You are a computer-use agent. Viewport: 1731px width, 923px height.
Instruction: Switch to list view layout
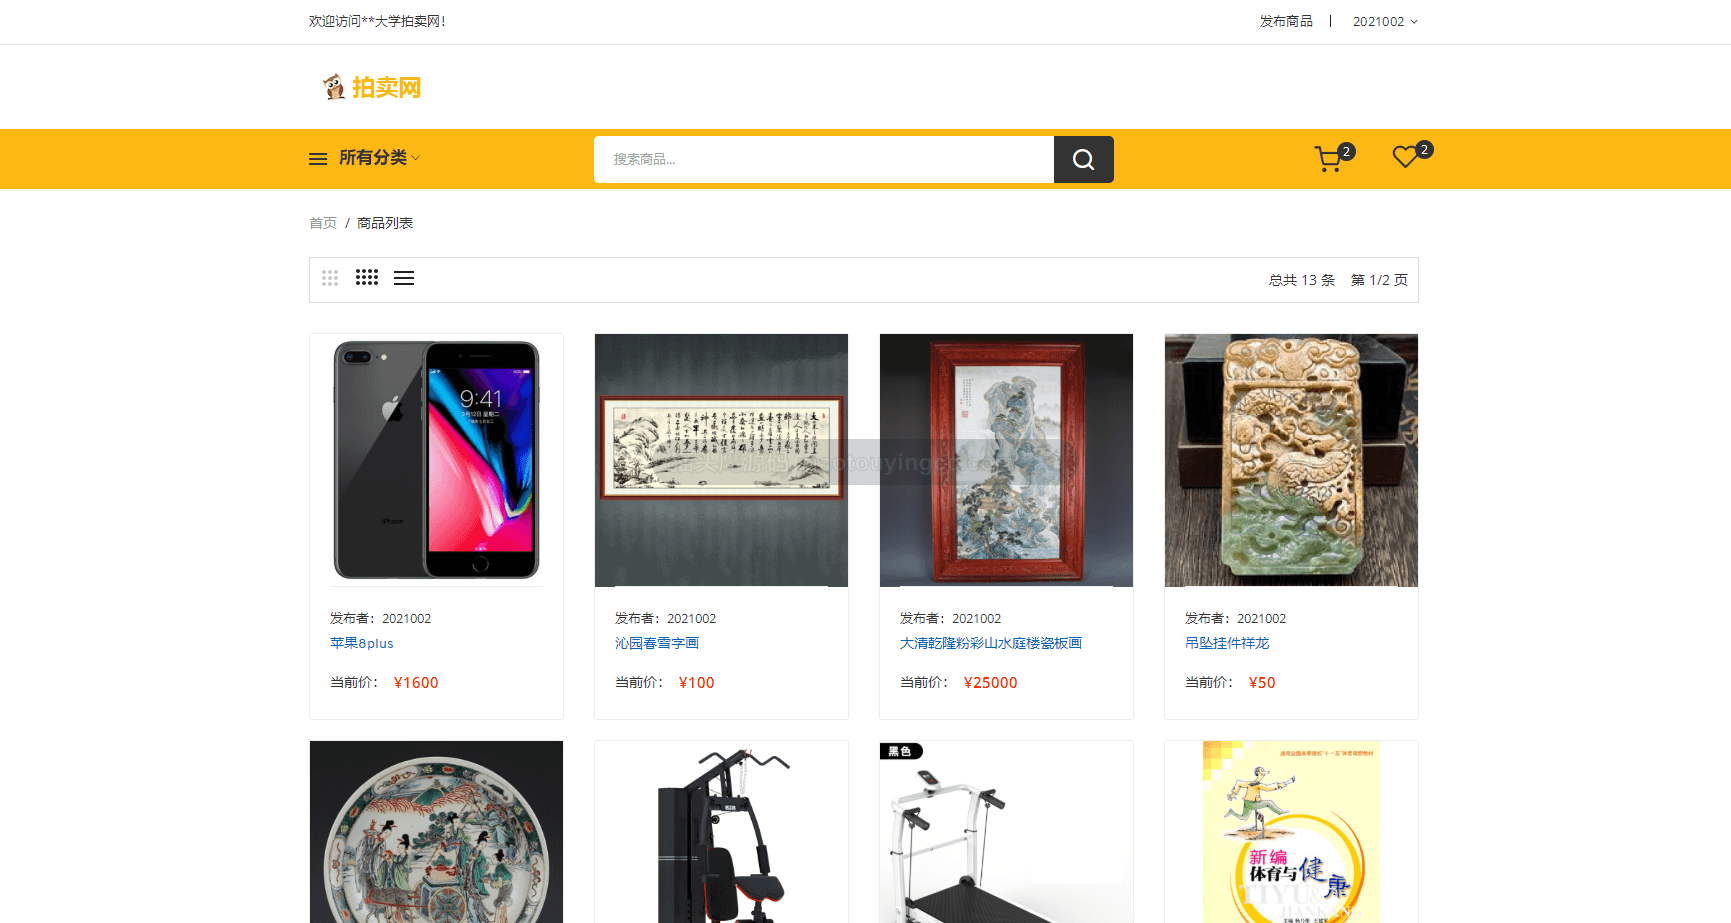[404, 278]
